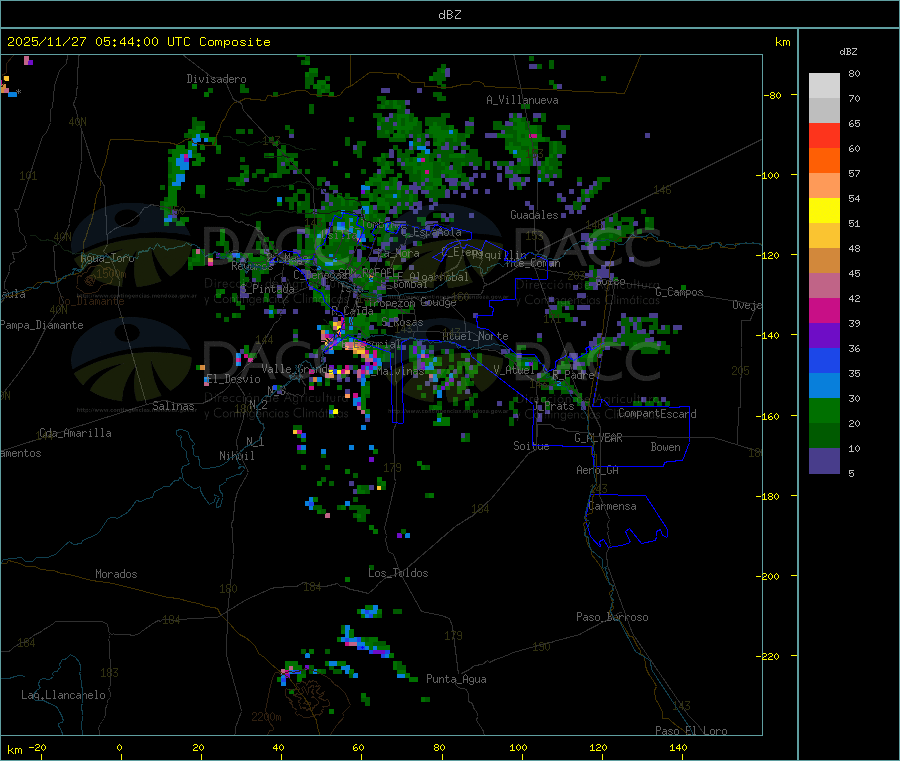The height and width of the screenshot is (761, 900).
Task: Click the CompantEscard map label
Action: point(657,414)
